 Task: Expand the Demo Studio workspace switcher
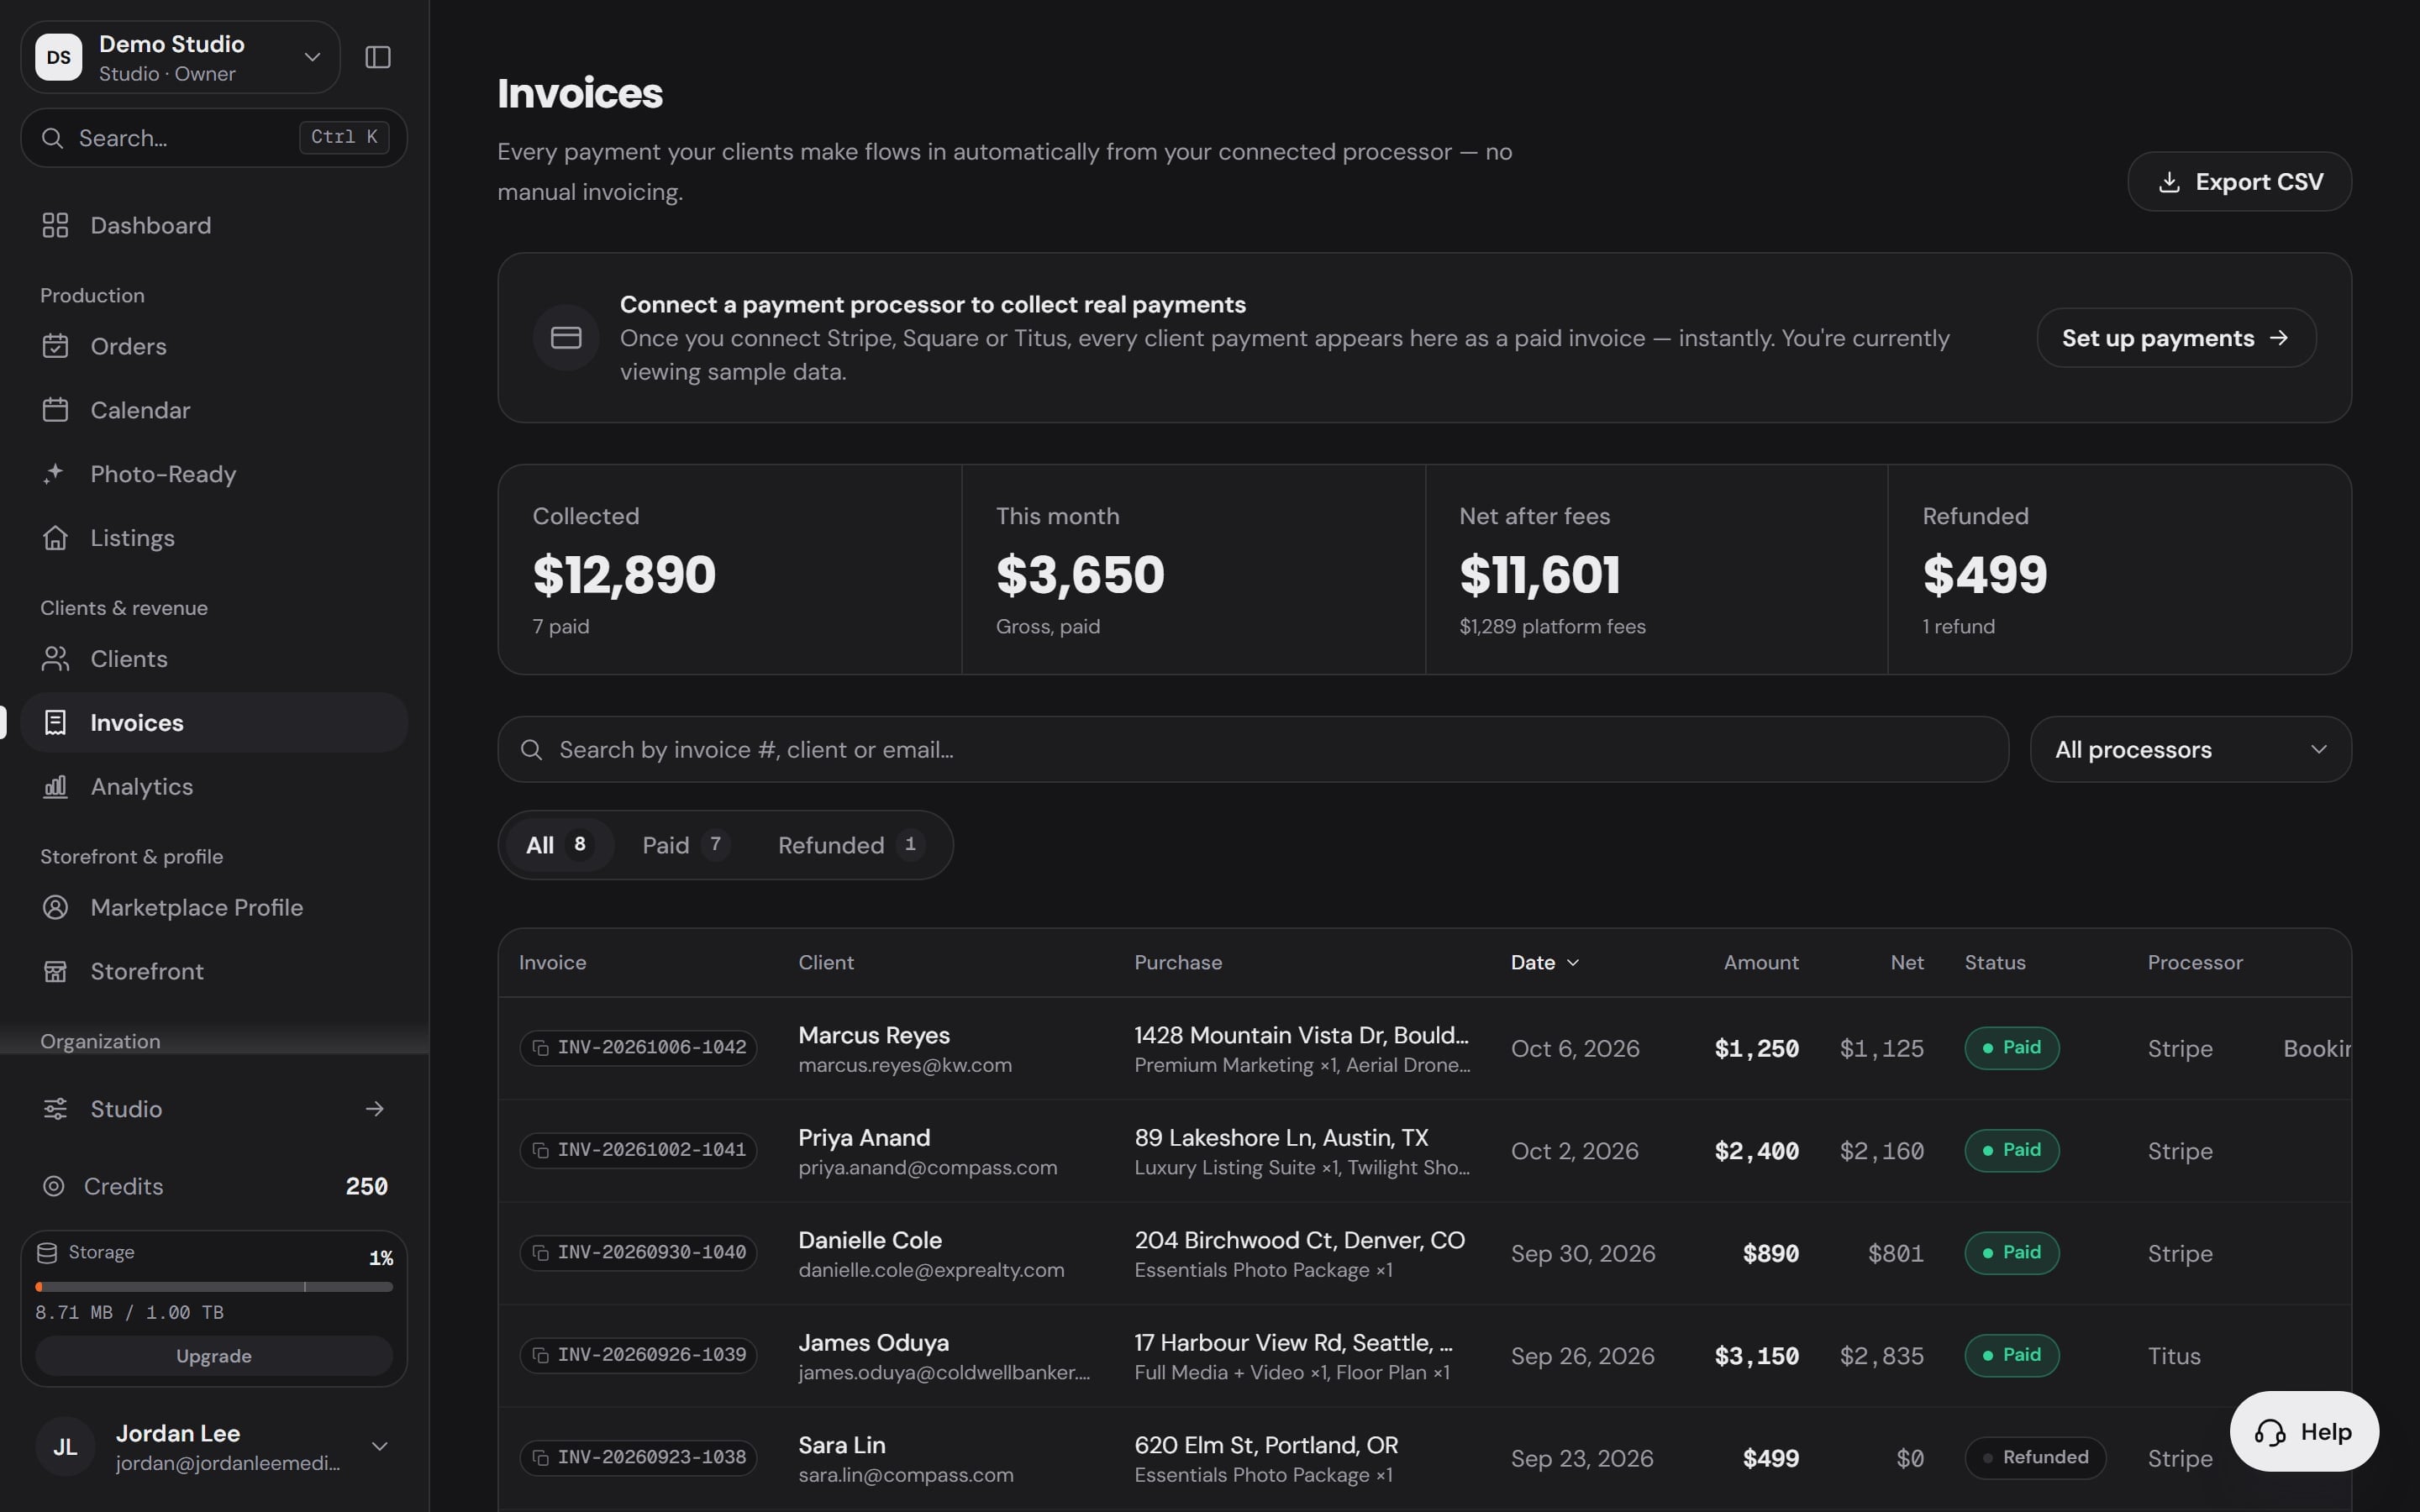[181, 58]
